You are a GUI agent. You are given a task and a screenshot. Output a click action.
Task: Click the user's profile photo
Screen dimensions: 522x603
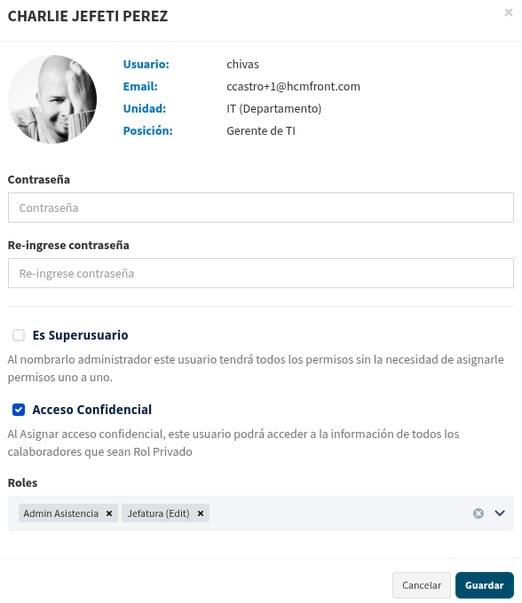[53, 99]
